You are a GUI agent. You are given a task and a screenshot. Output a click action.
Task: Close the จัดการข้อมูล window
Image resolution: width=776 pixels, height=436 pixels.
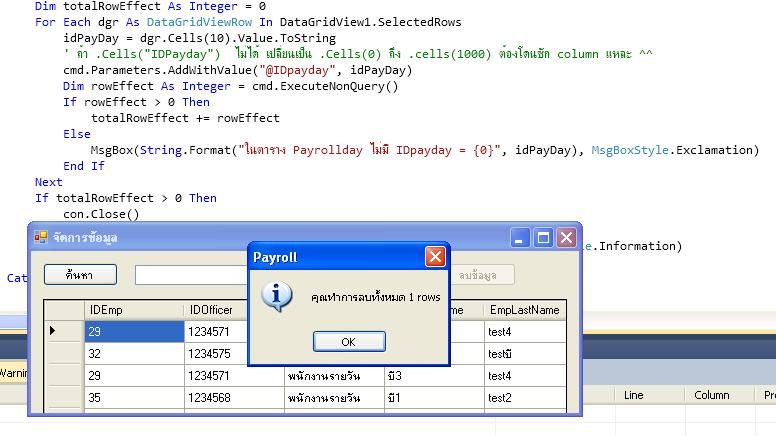point(566,238)
